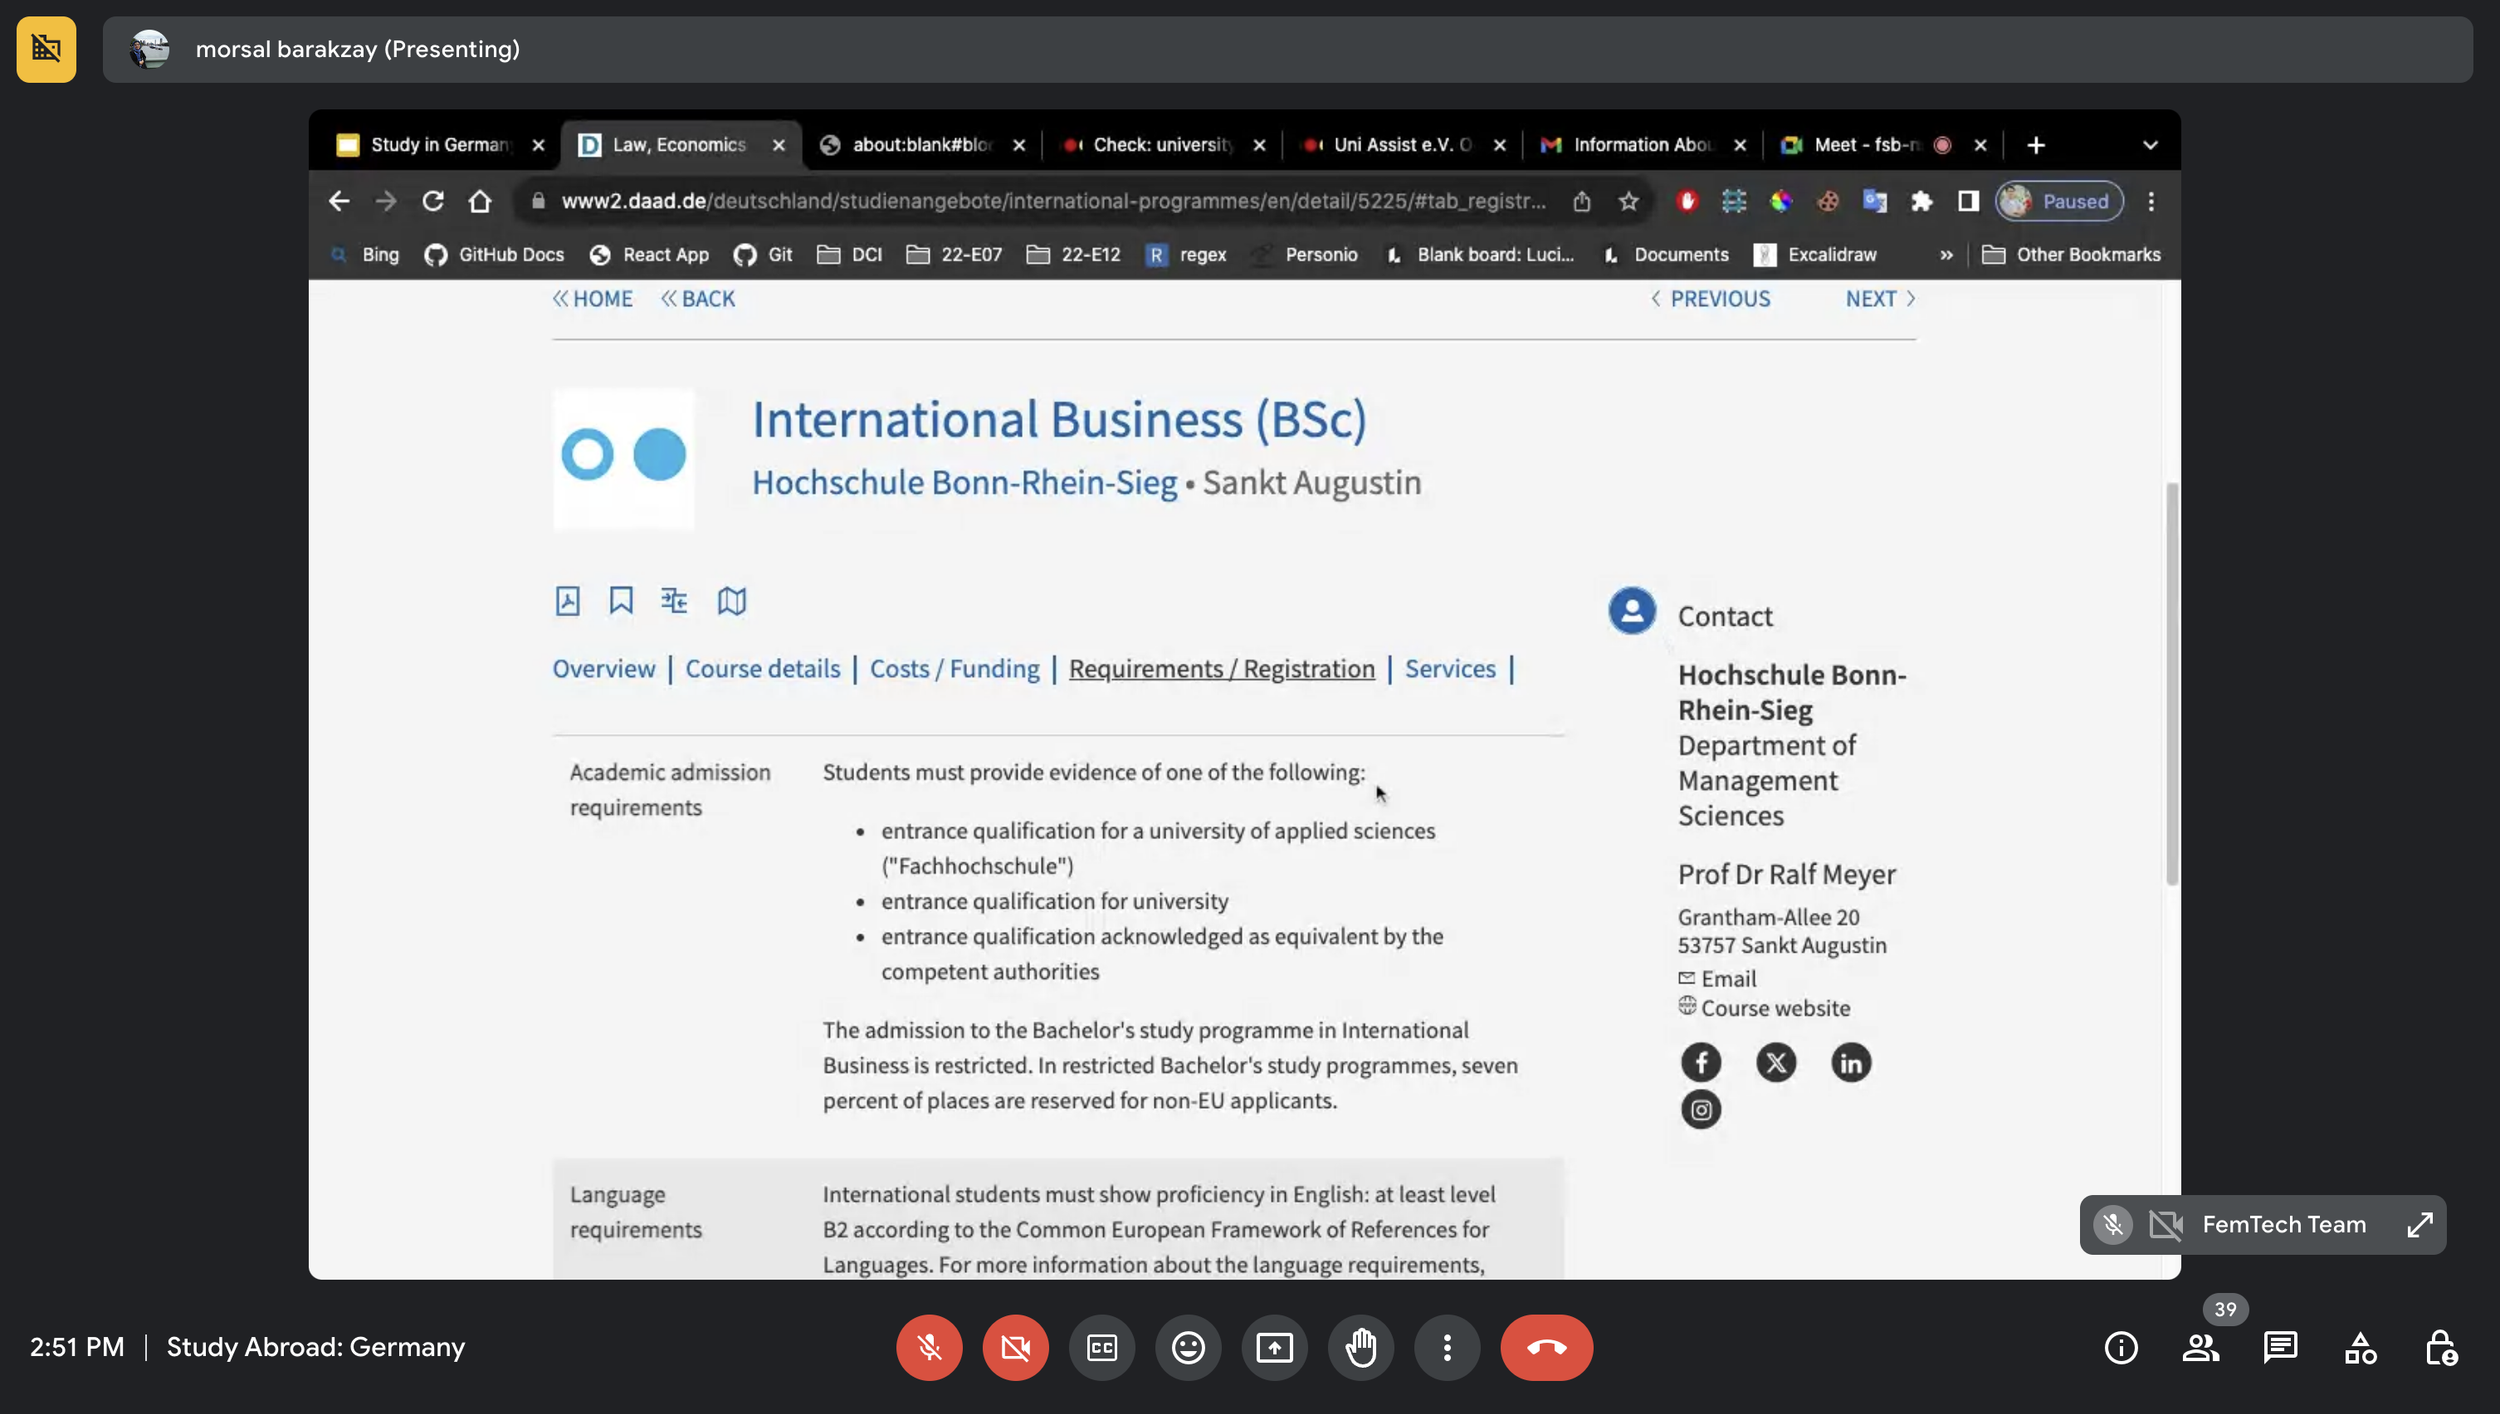Unmute microphone in meeting controls
Image resolution: width=2500 pixels, height=1414 pixels.
[929, 1347]
